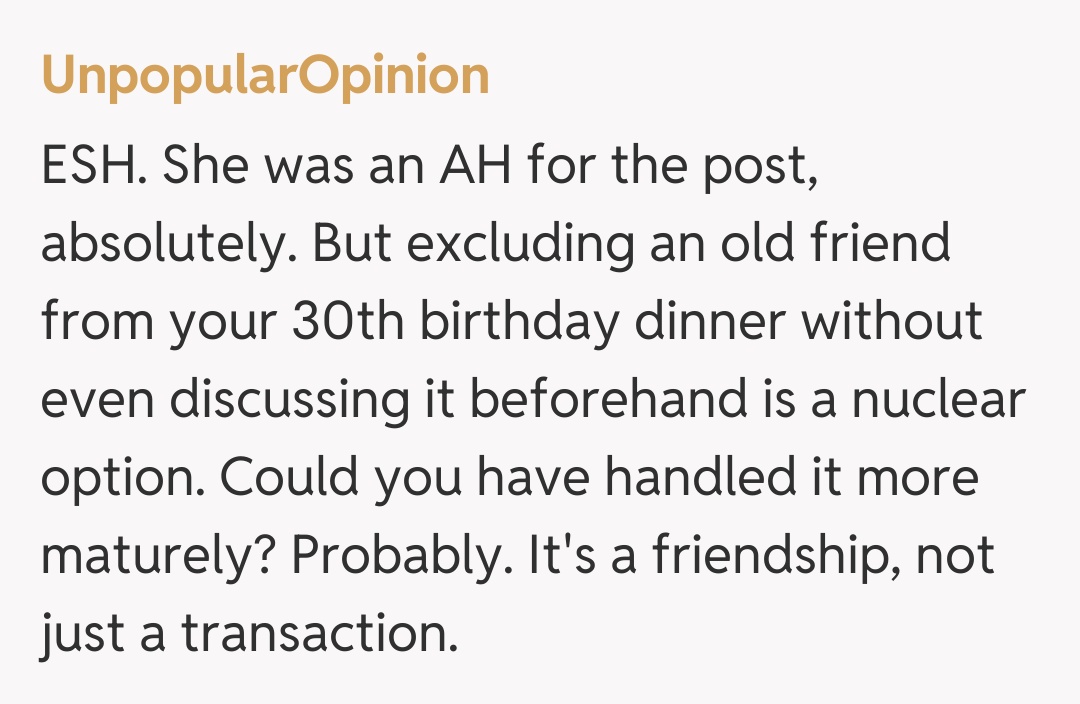Click the word option in the comment

pyautogui.click(x=118, y=480)
